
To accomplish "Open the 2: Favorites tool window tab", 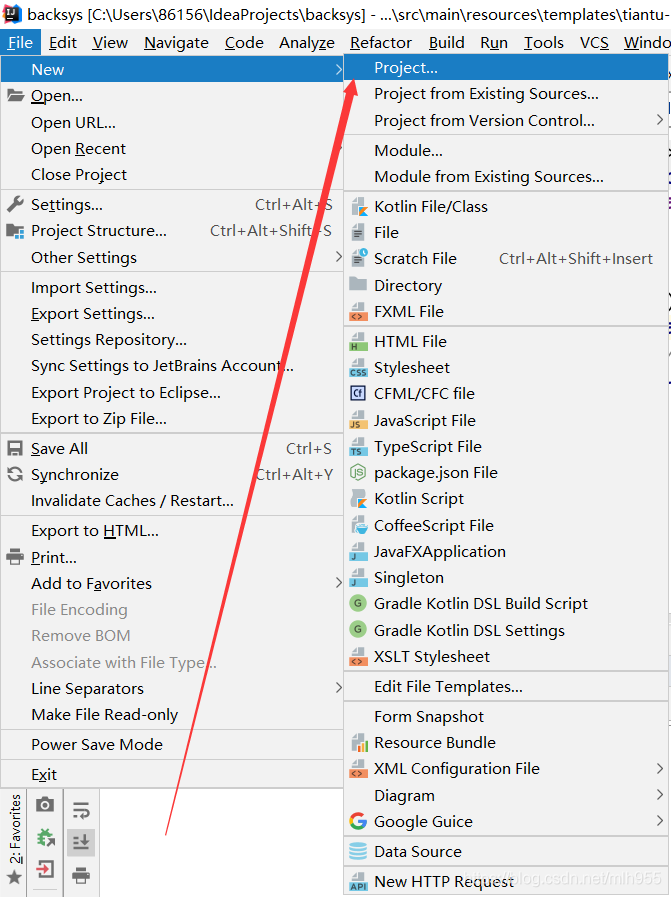I will (15, 839).
